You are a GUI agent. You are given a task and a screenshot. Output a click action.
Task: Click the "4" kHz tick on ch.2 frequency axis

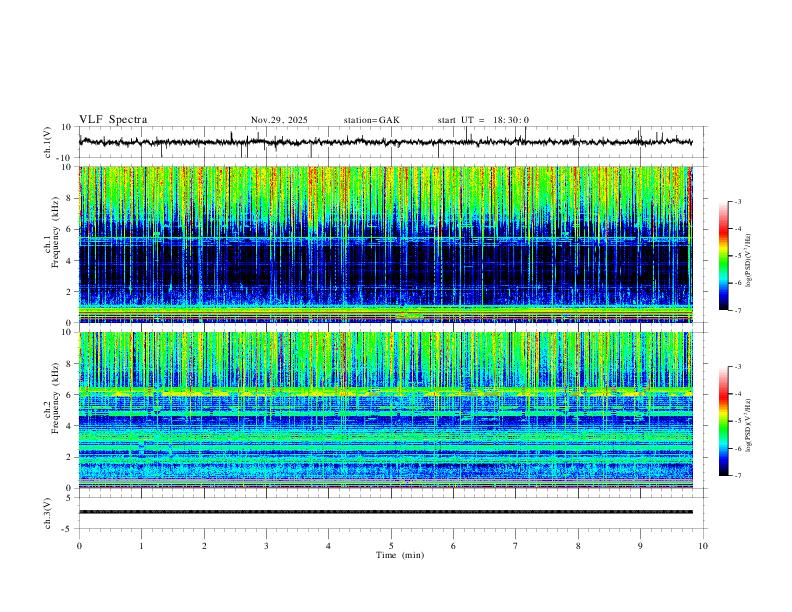[x=70, y=426]
